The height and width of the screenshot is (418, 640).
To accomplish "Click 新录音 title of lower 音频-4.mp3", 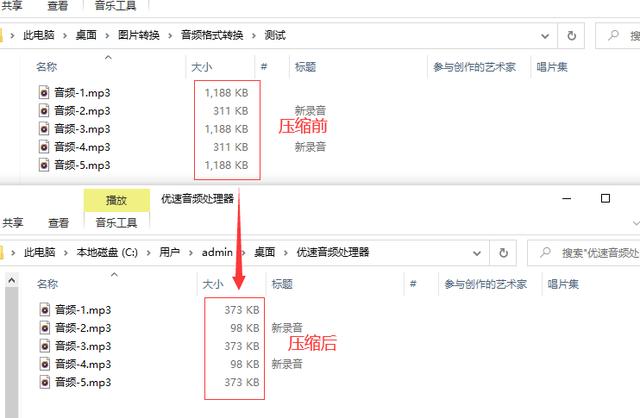I will point(287,364).
